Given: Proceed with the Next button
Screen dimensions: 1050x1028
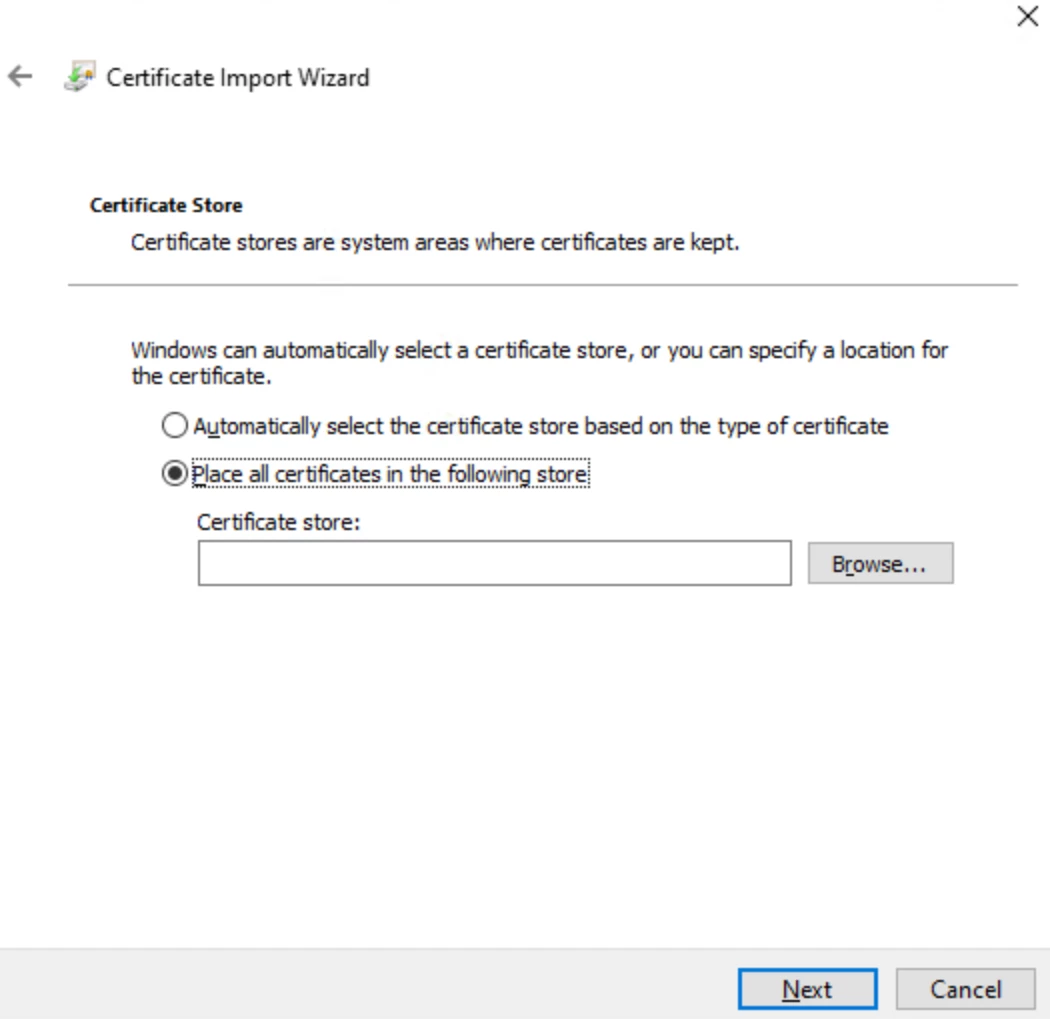Looking at the screenshot, I should 808,988.
